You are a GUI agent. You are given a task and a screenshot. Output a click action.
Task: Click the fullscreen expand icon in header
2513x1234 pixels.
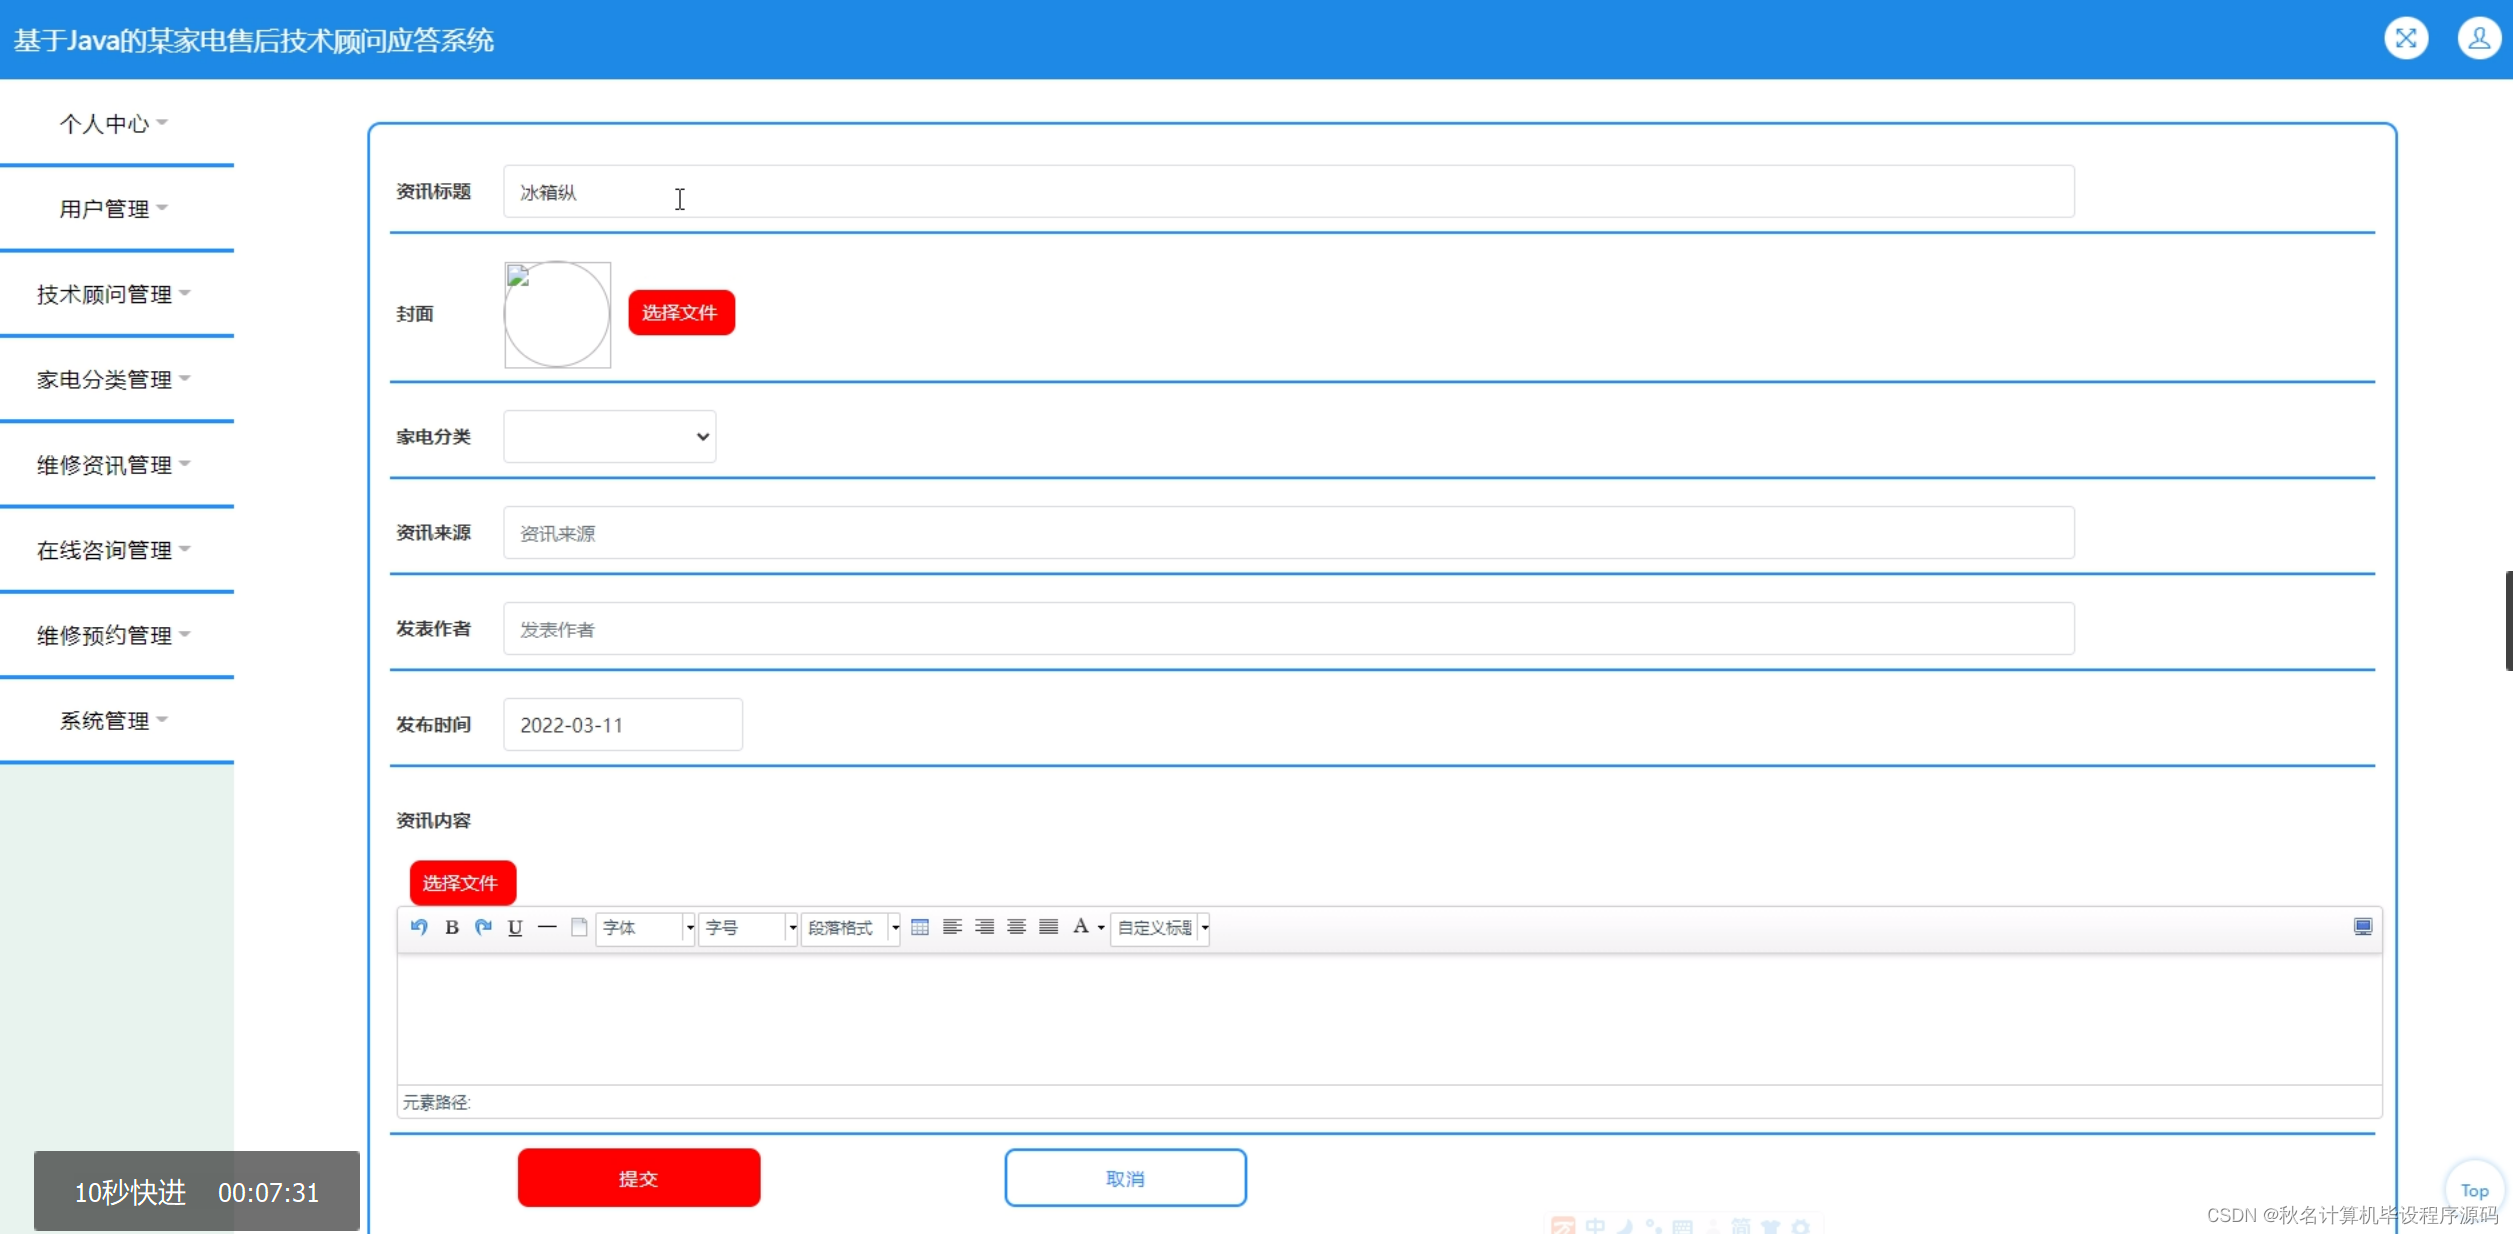click(x=2406, y=39)
